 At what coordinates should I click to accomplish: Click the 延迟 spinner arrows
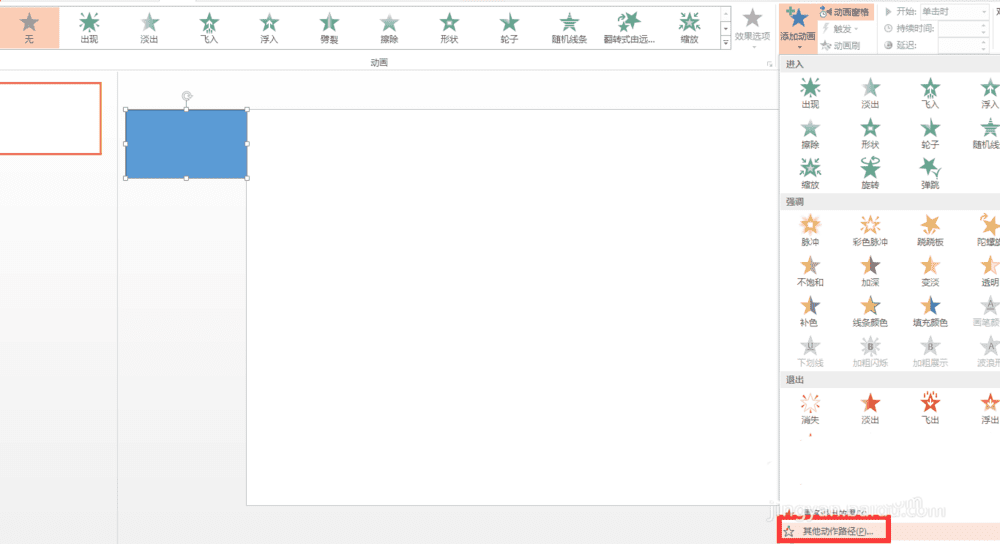pyautogui.click(x=985, y=45)
